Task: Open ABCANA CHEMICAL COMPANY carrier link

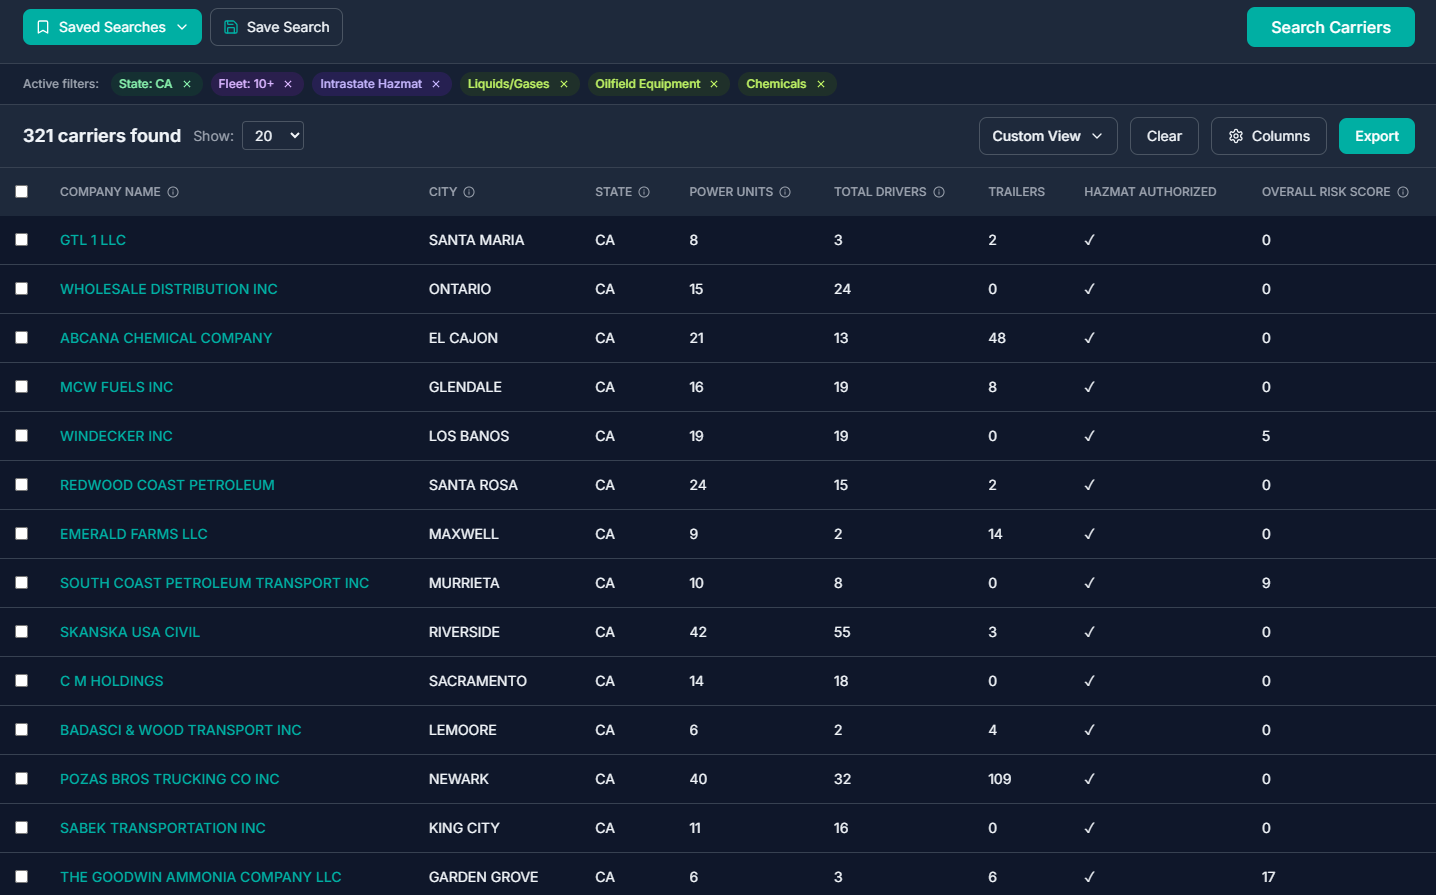Action: (x=166, y=338)
